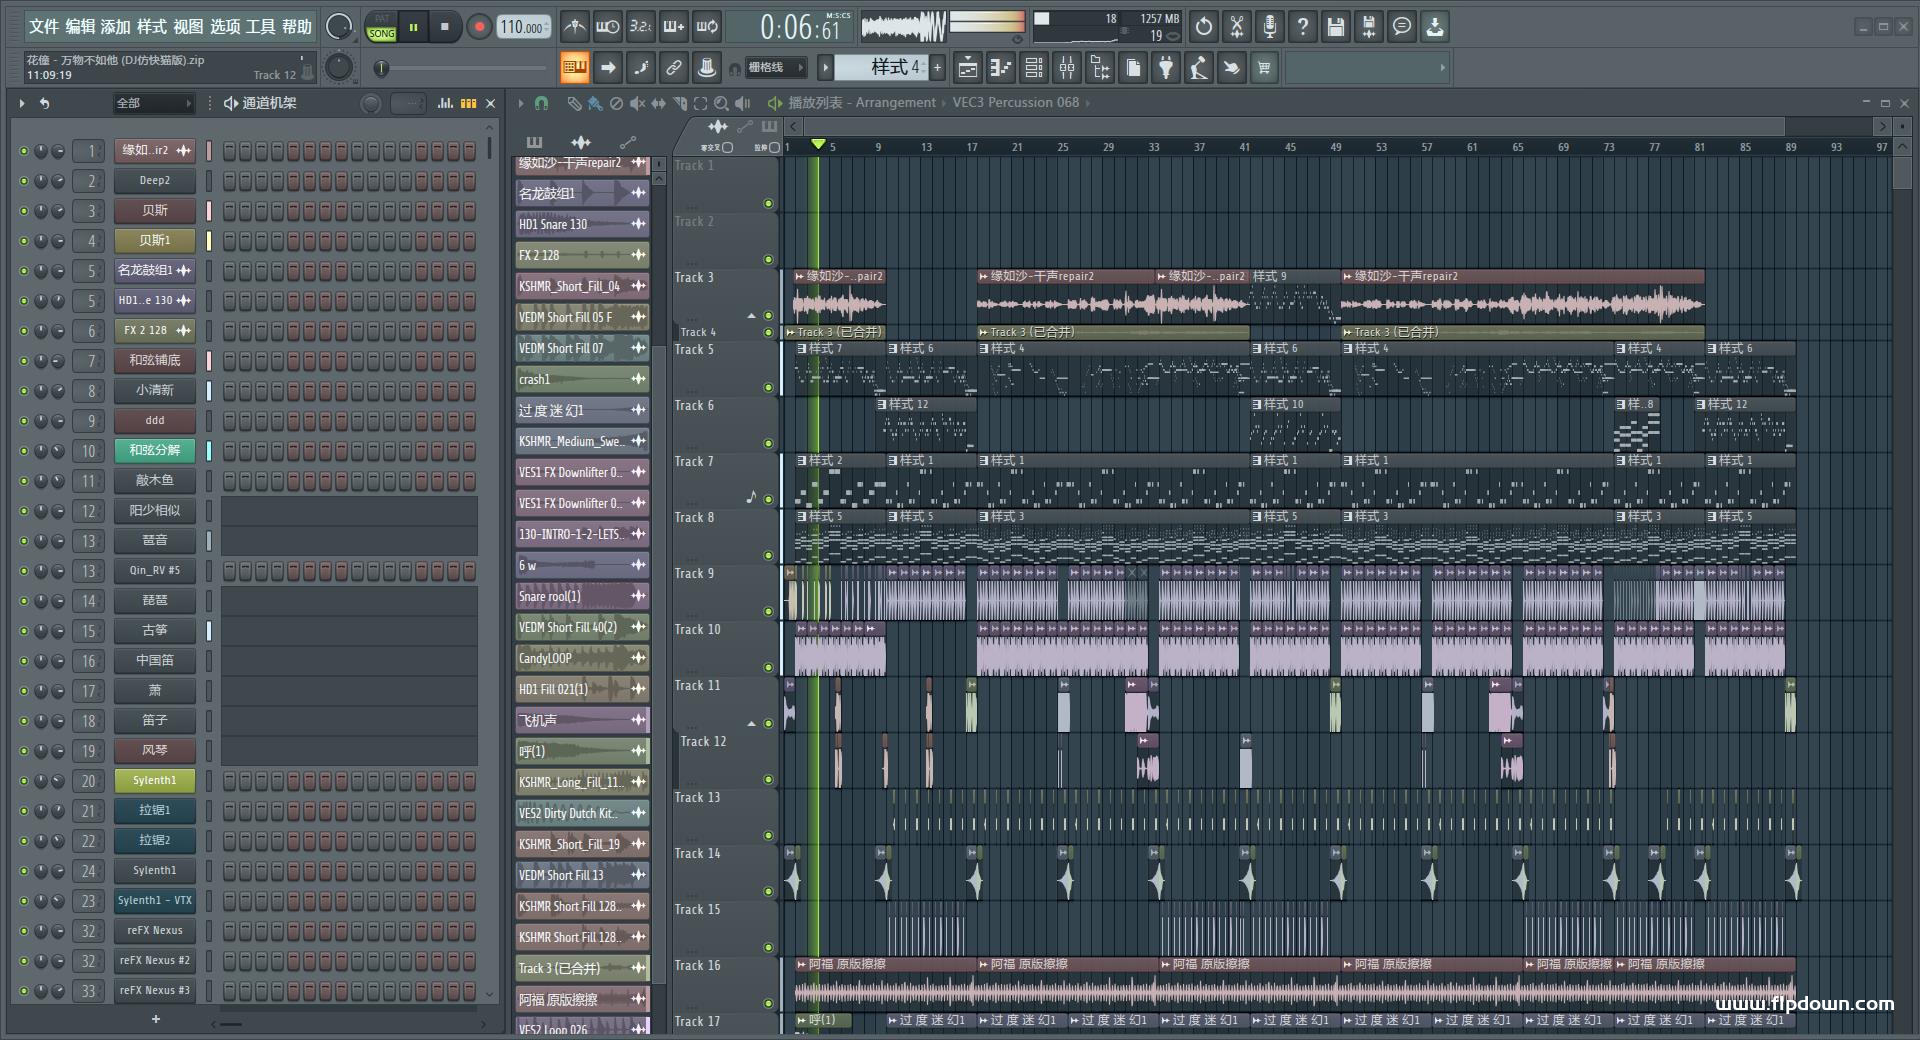This screenshot has width=1920, height=1040.
Task: Save the project with the floppy icon
Action: (x=1336, y=27)
